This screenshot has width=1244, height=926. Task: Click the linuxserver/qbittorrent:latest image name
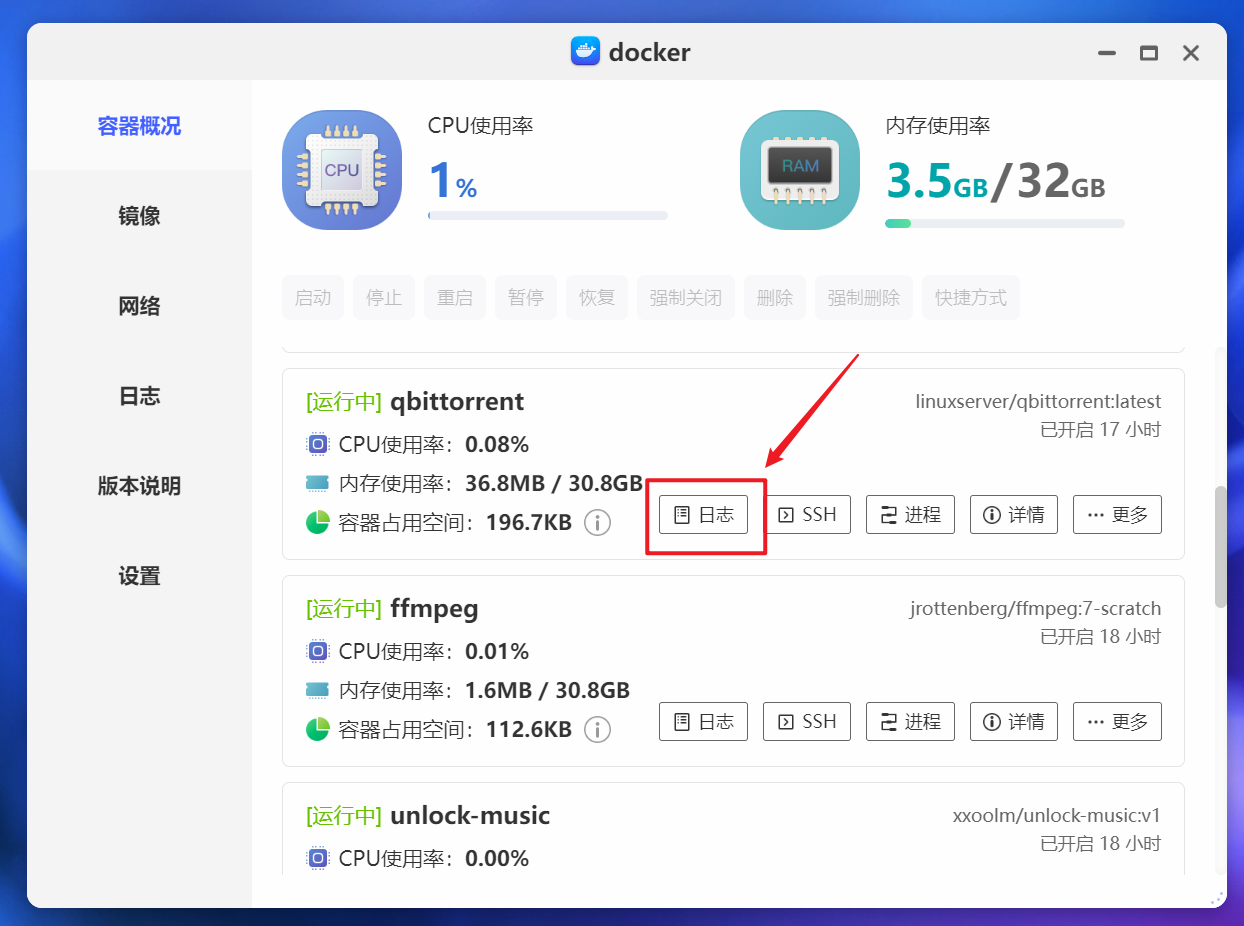(1039, 402)
